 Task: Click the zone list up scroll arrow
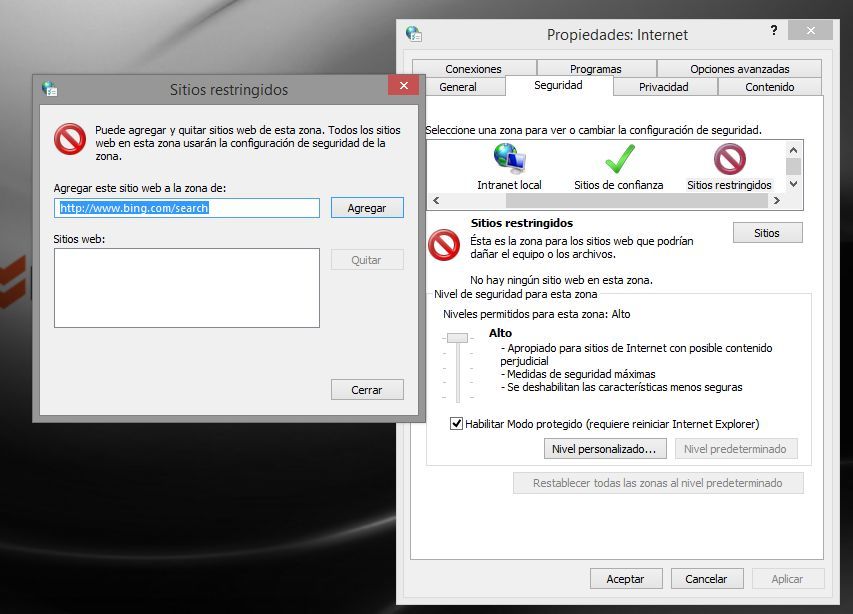point(794,150)
